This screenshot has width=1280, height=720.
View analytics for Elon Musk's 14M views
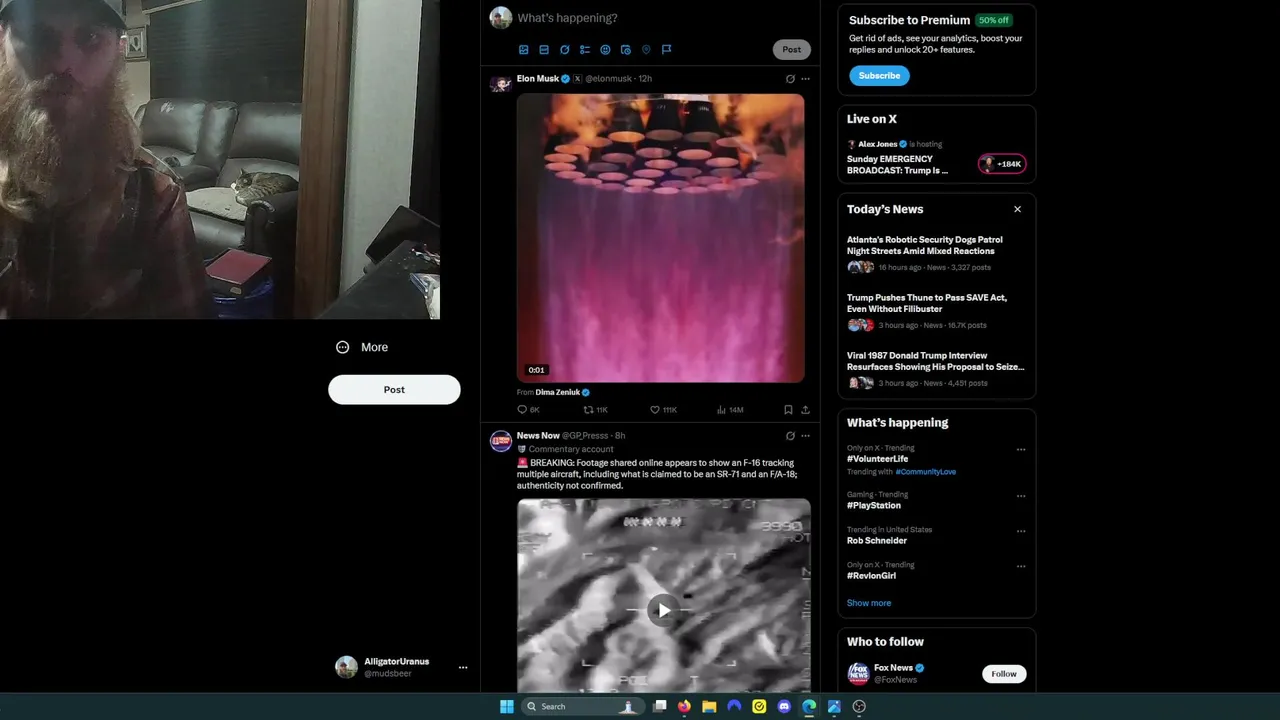tap(730, 410)
